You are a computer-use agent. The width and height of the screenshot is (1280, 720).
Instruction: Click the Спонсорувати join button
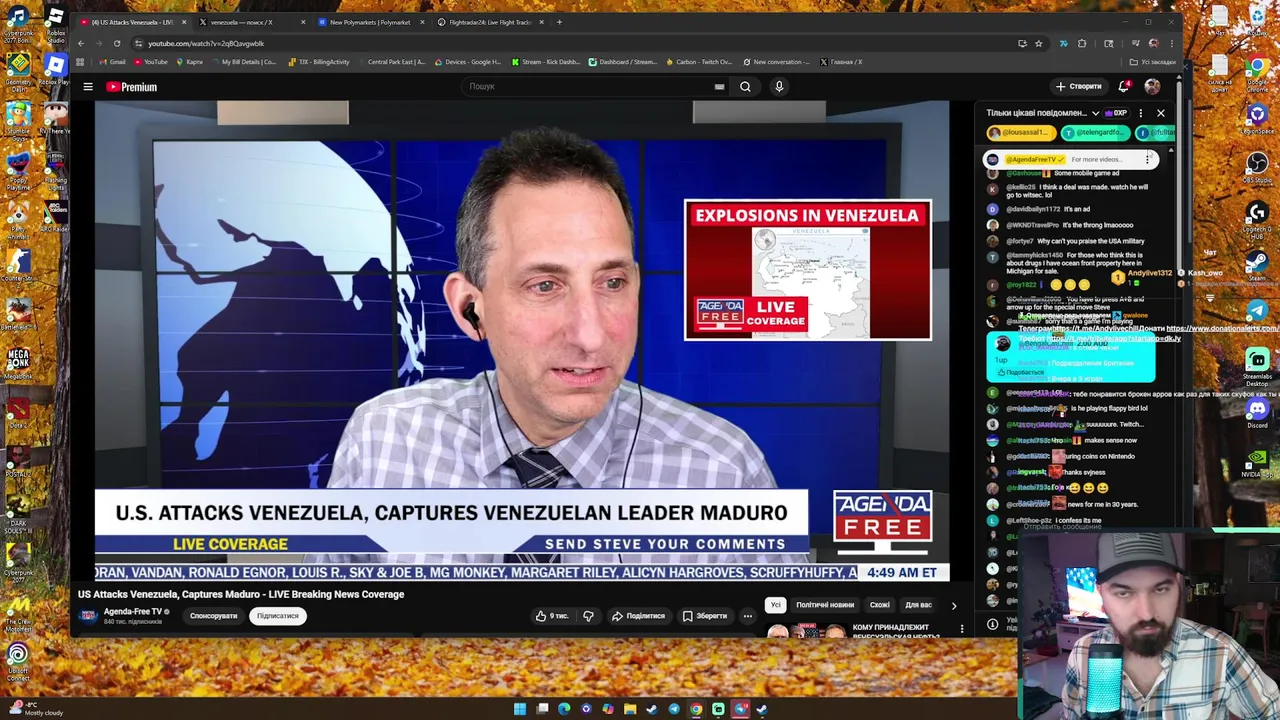point(214,616)
